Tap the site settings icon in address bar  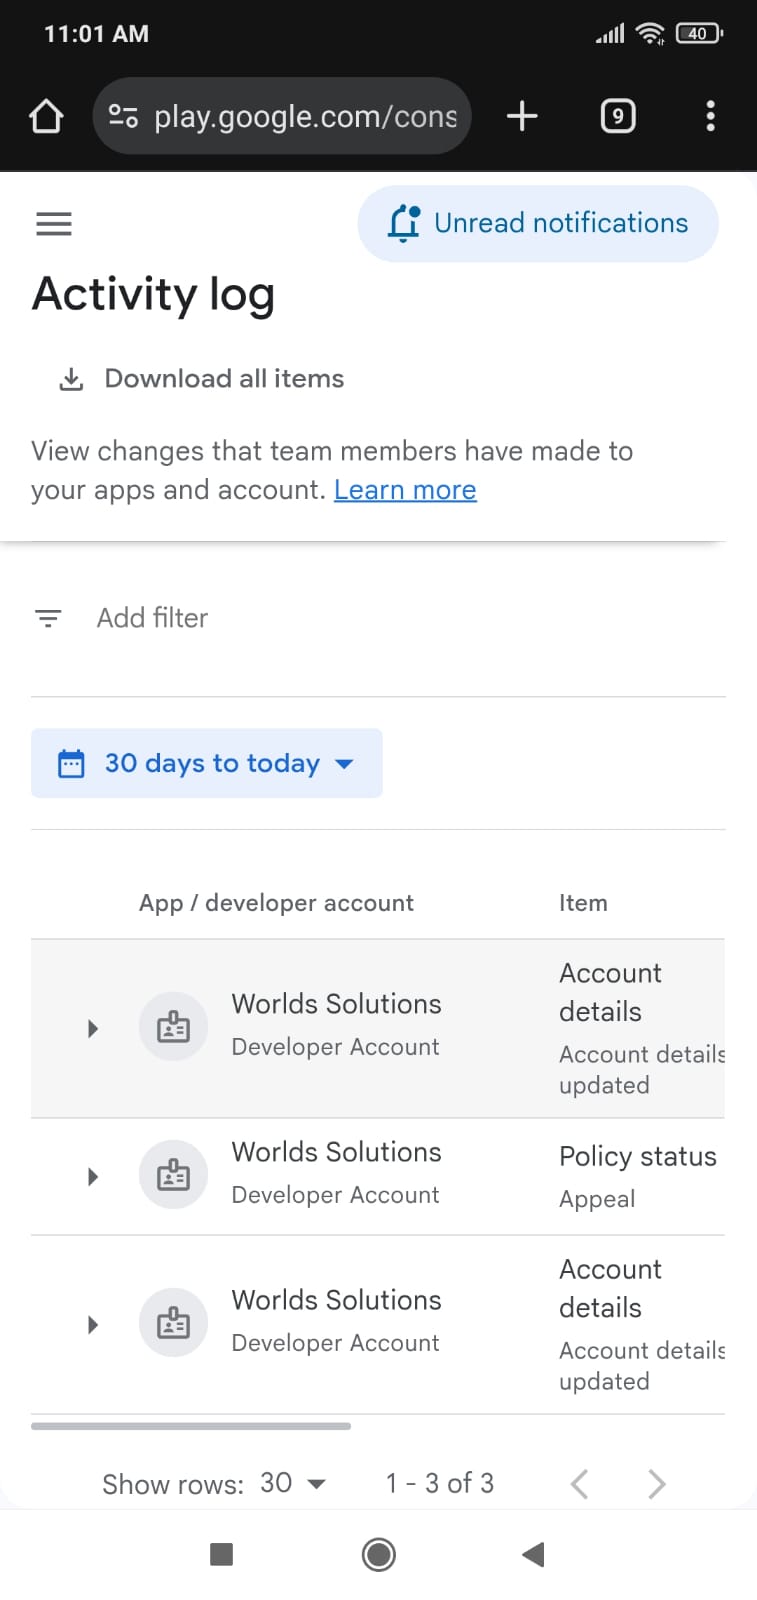tap(123, 117)
